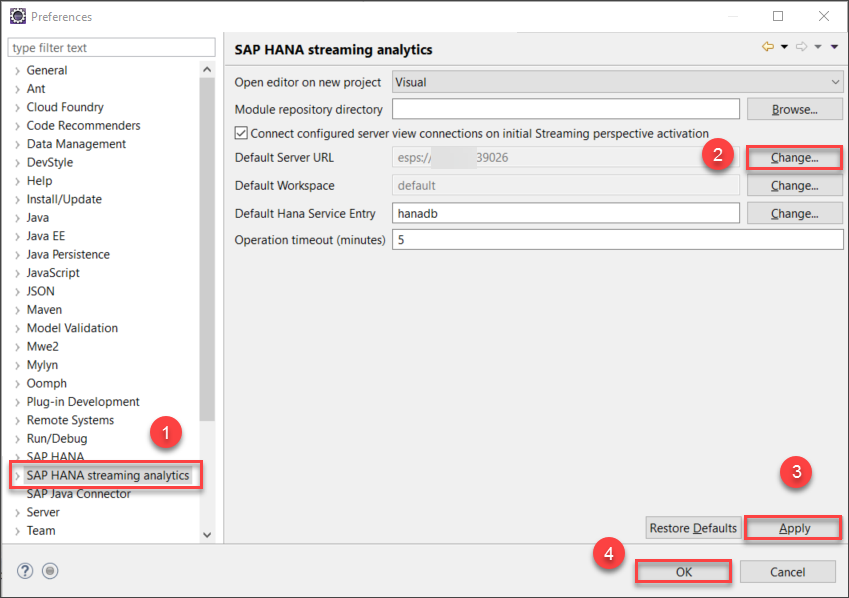
Task: Click the import/export preferences round icon
Action: pos(50,571)
